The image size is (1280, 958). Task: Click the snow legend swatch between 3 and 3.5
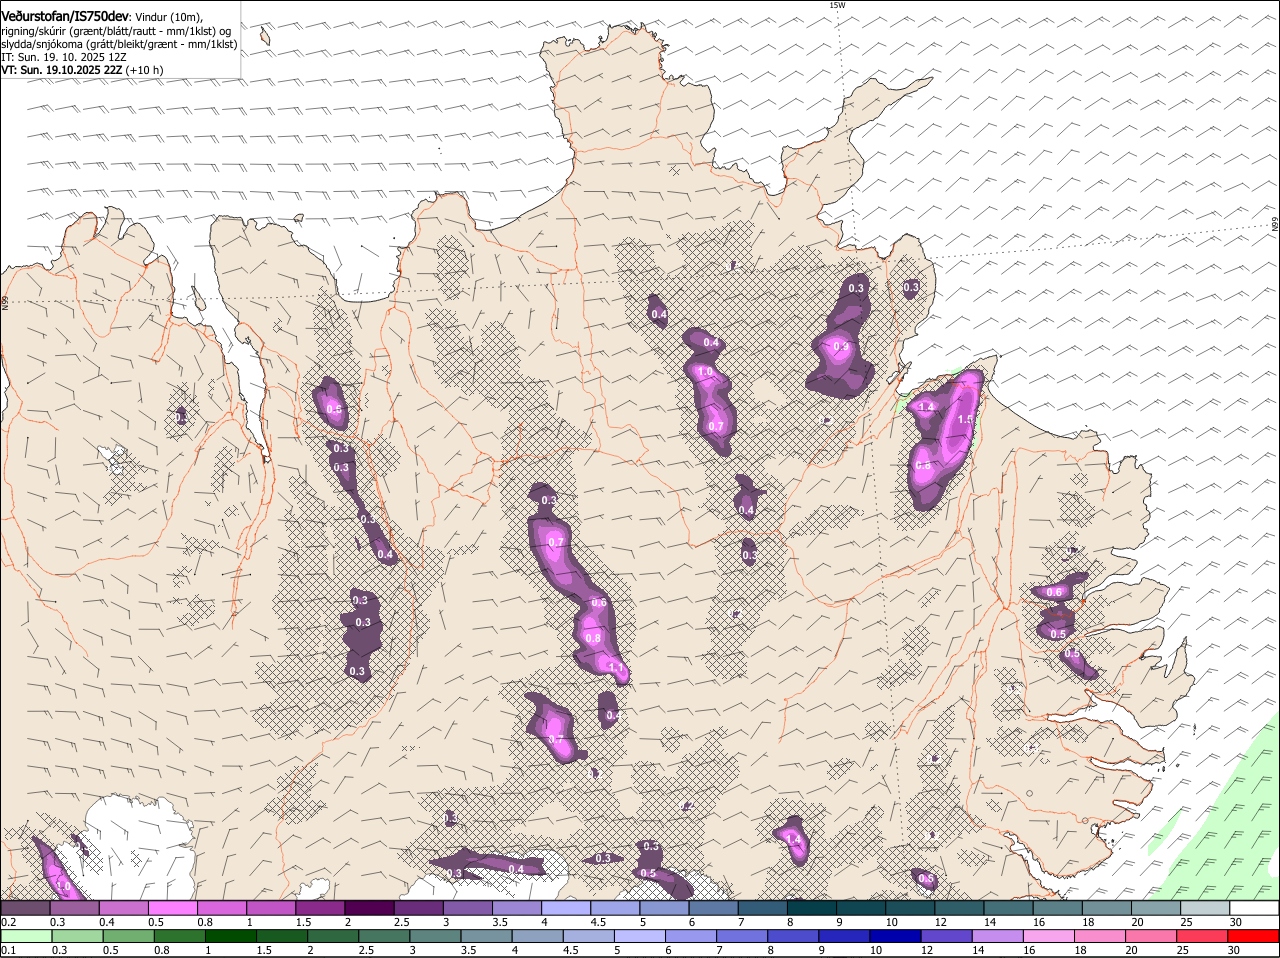[x=467, y=908]
